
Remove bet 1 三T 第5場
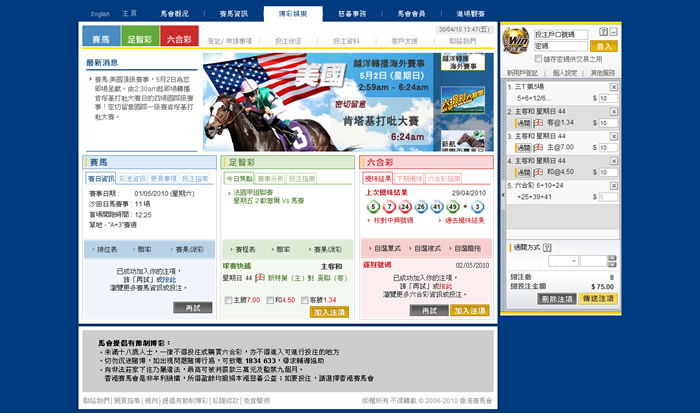614,87
